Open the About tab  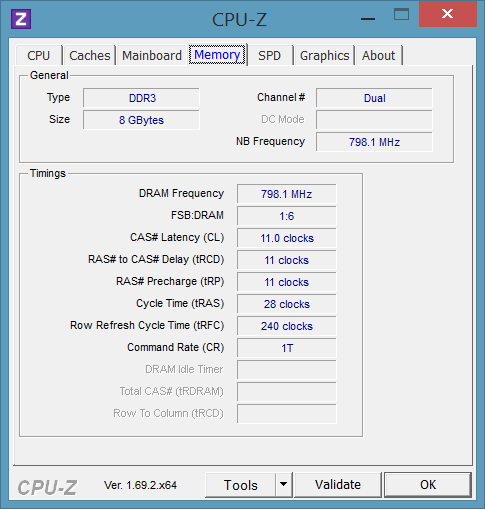point(378,55)
